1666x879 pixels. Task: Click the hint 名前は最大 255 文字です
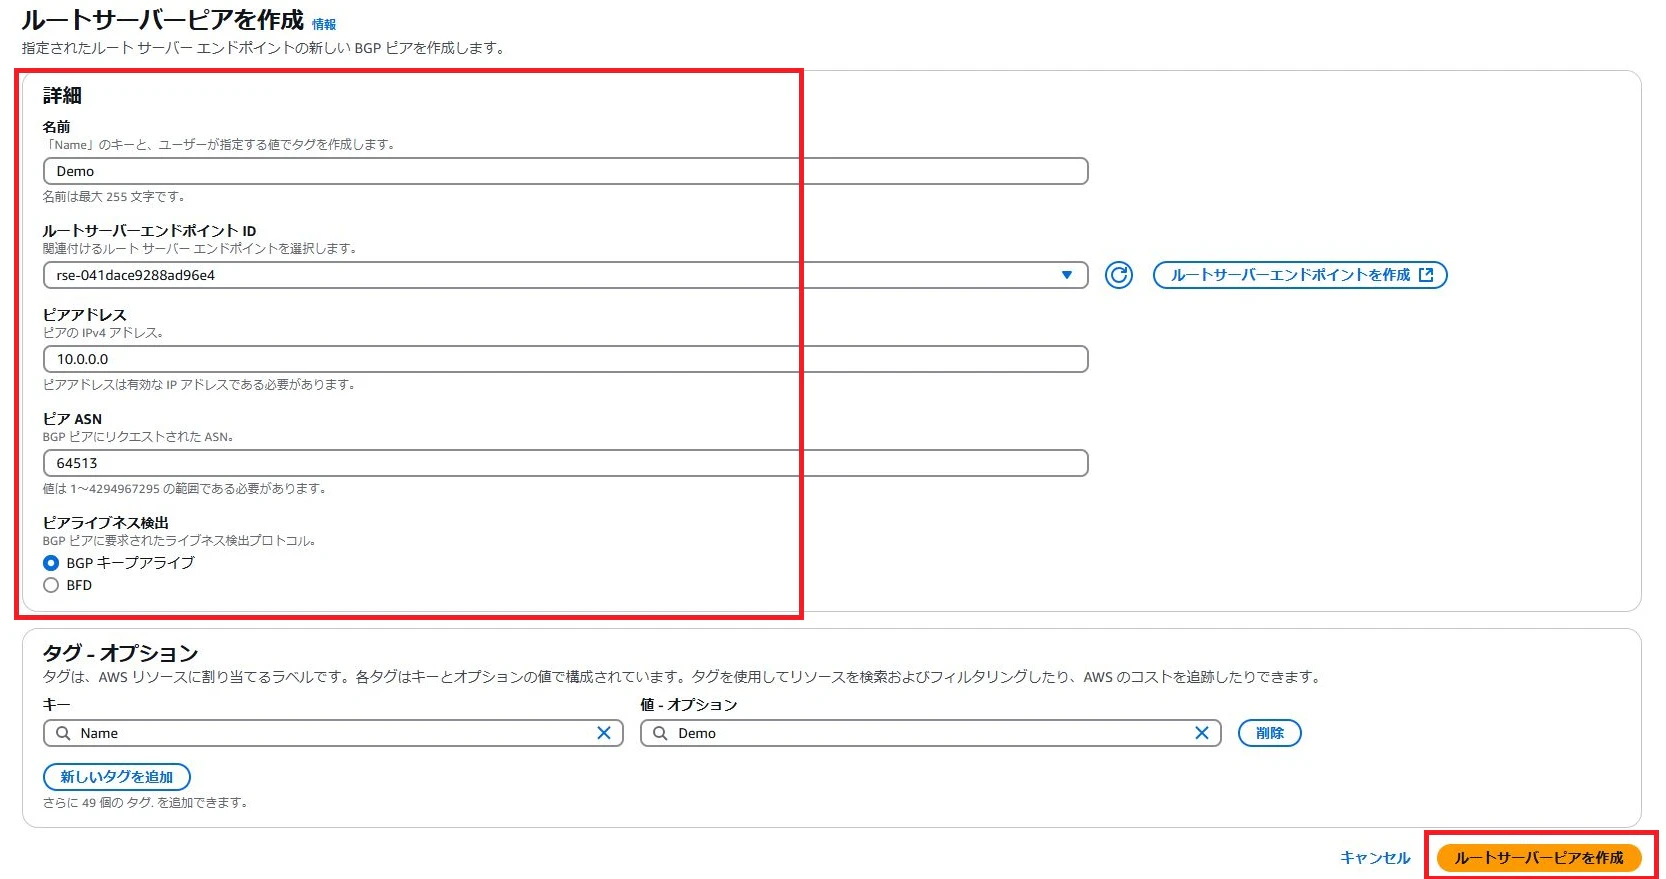[x=114, y=197]
